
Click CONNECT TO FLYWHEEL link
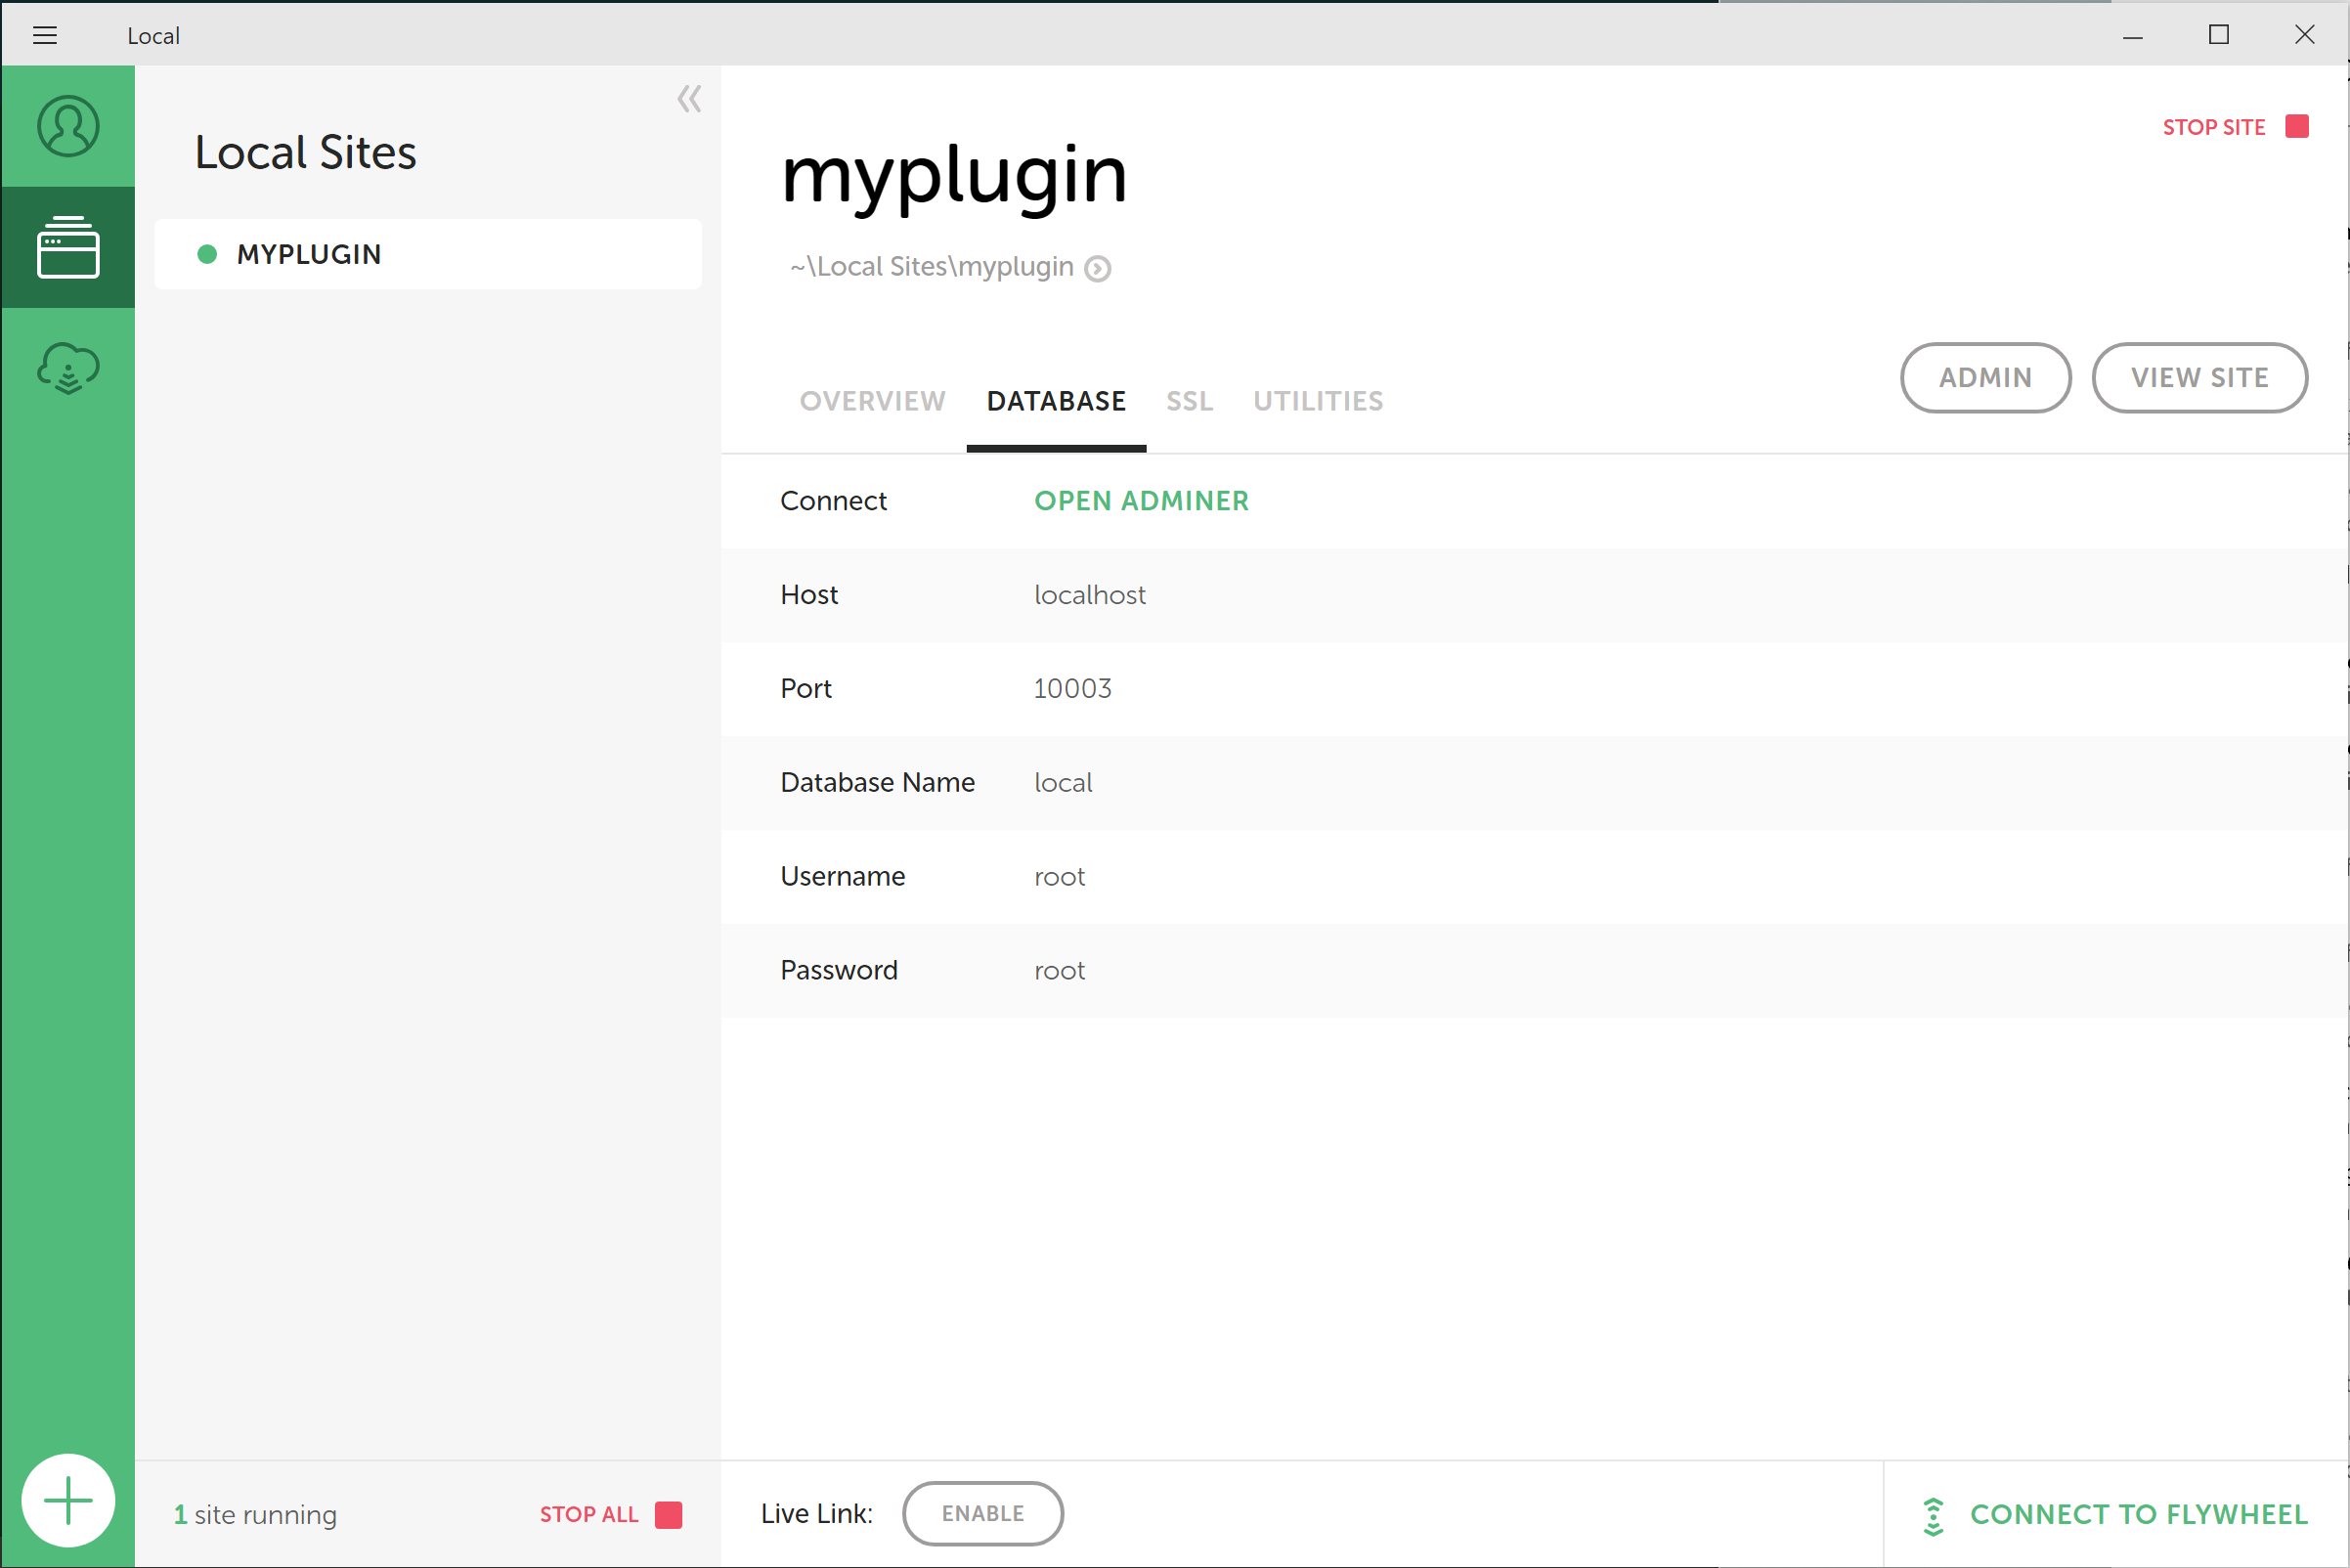(2138, 1515)
